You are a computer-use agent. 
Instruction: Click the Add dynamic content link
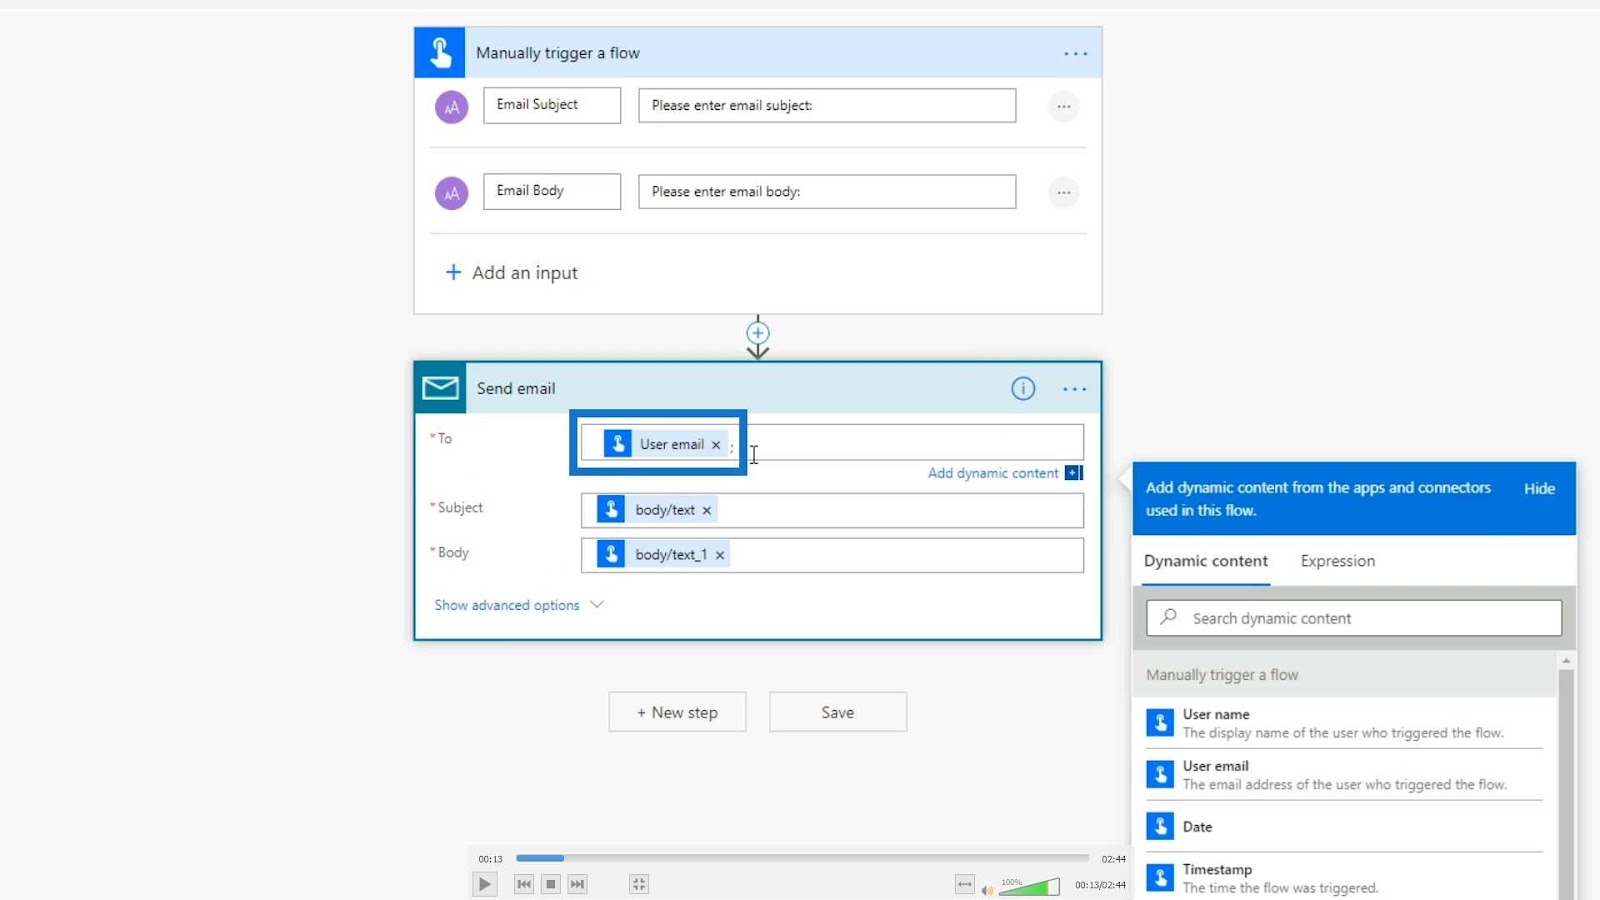[x=993, y=473]
